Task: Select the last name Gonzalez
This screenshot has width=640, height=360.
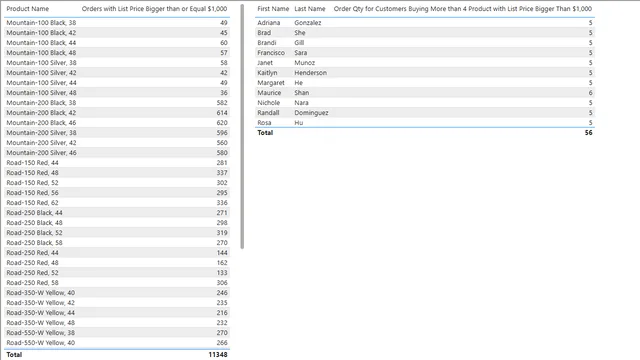Action: point(308,22)
